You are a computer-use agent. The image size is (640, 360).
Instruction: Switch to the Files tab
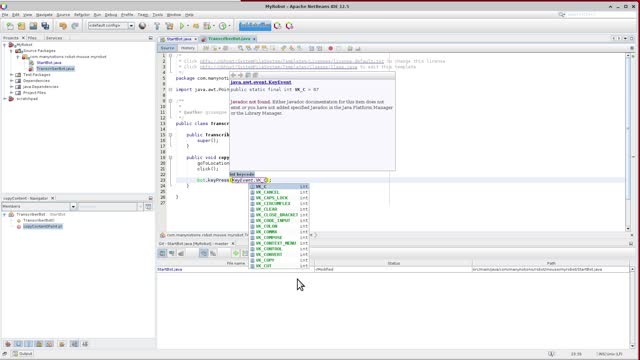32,38
